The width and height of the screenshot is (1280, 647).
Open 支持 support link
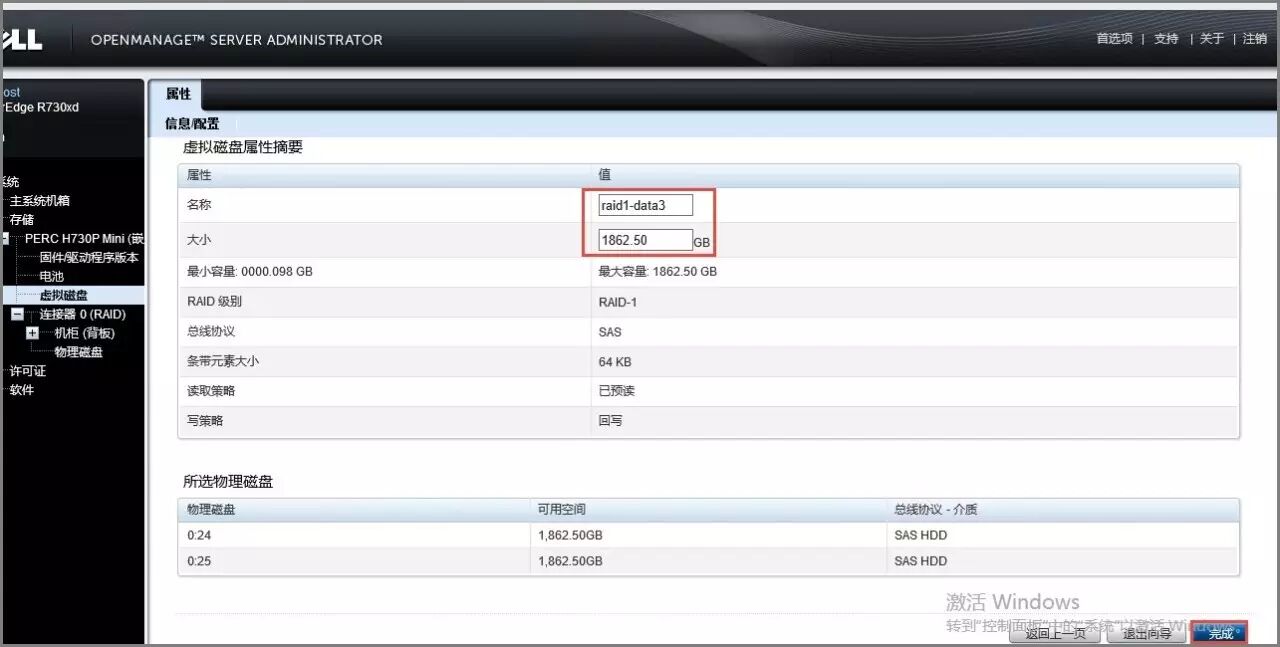click(1166, 39)
